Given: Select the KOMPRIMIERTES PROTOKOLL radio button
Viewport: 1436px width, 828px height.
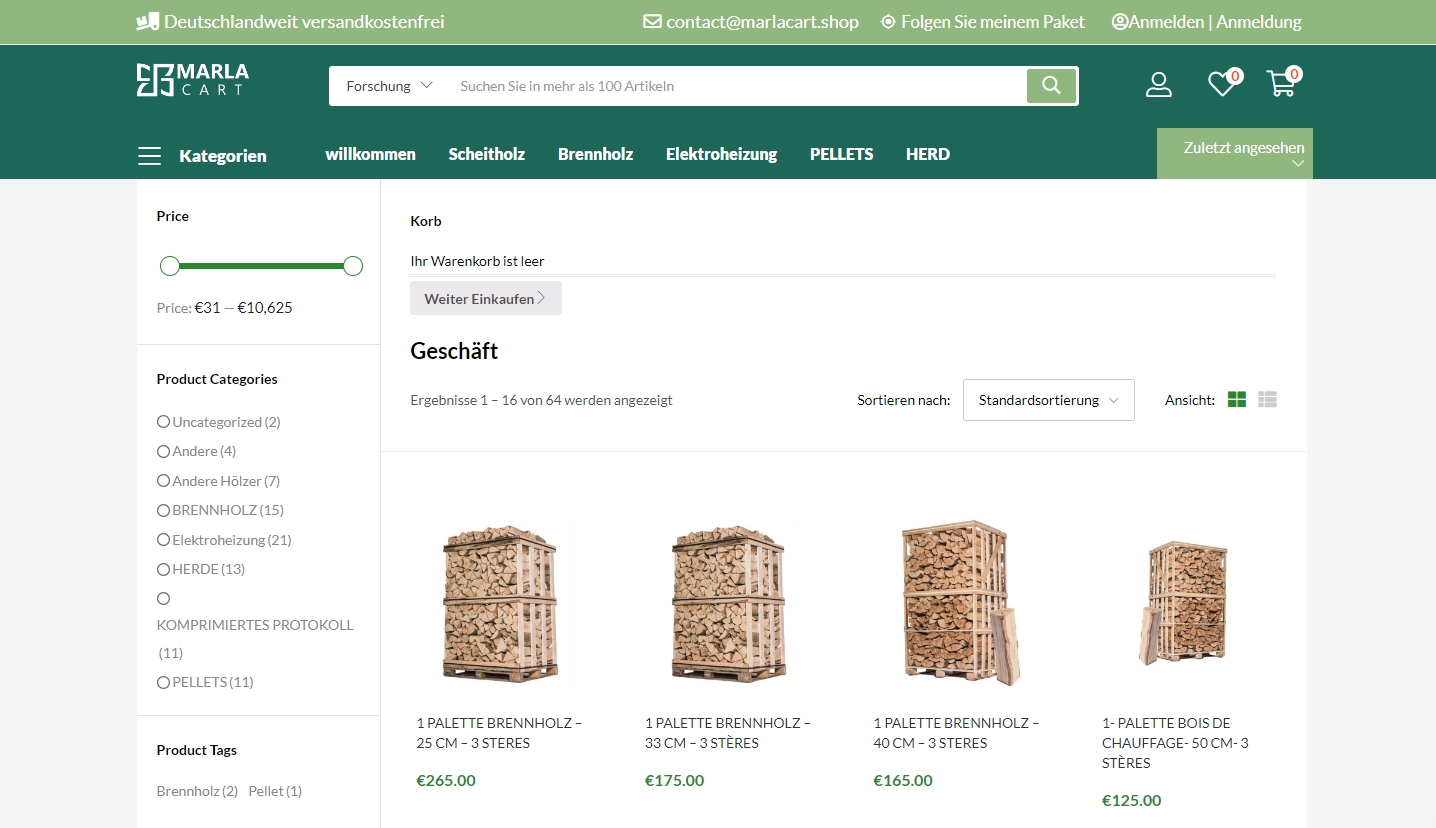Looking at the screenshot, I should pos(163,599).
